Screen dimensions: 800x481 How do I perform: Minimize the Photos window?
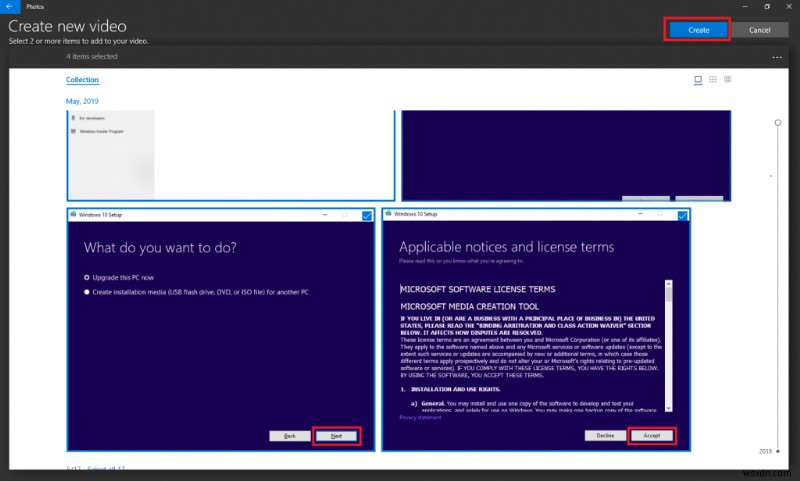[745, 7]
